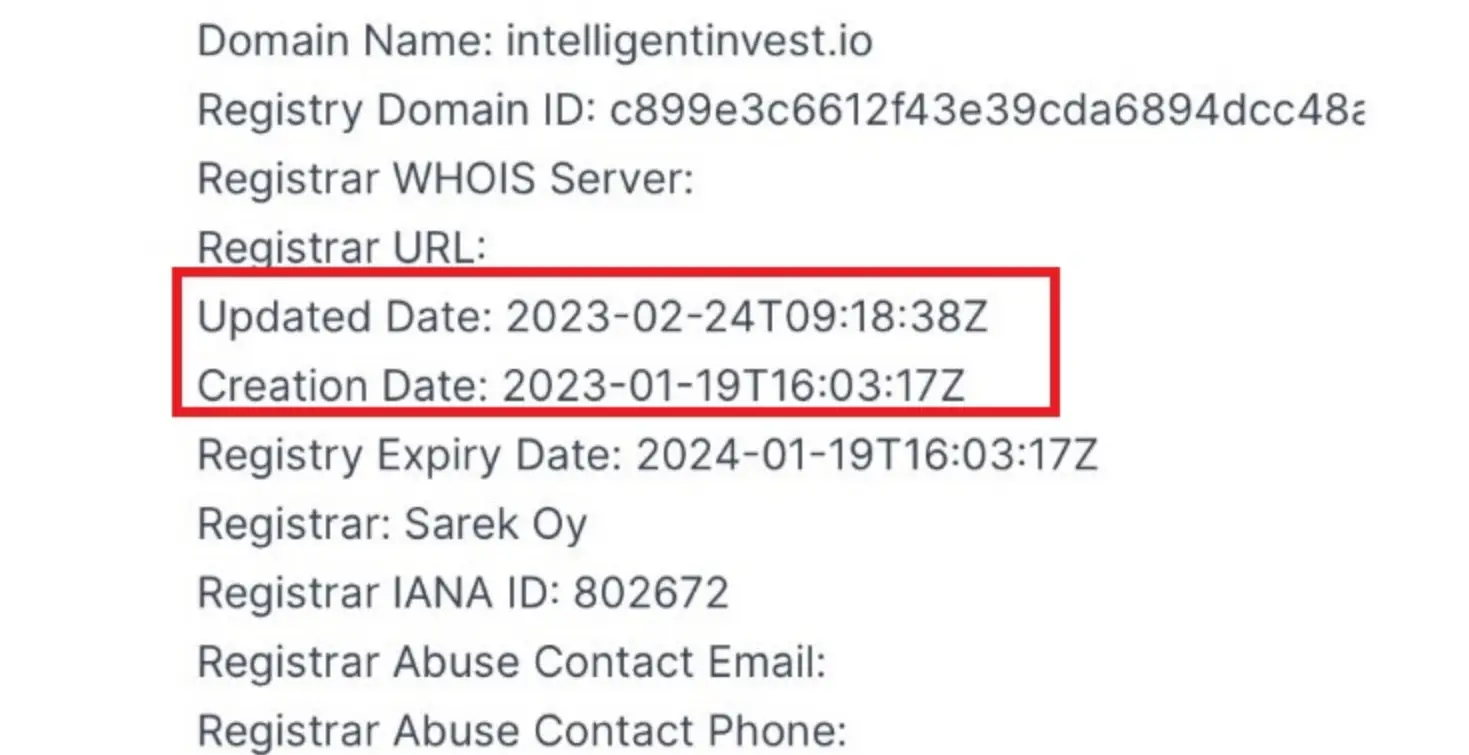Click the Registrar Sarek Oy text
This screenshot has height=755, width=1469.
(392, 524)
